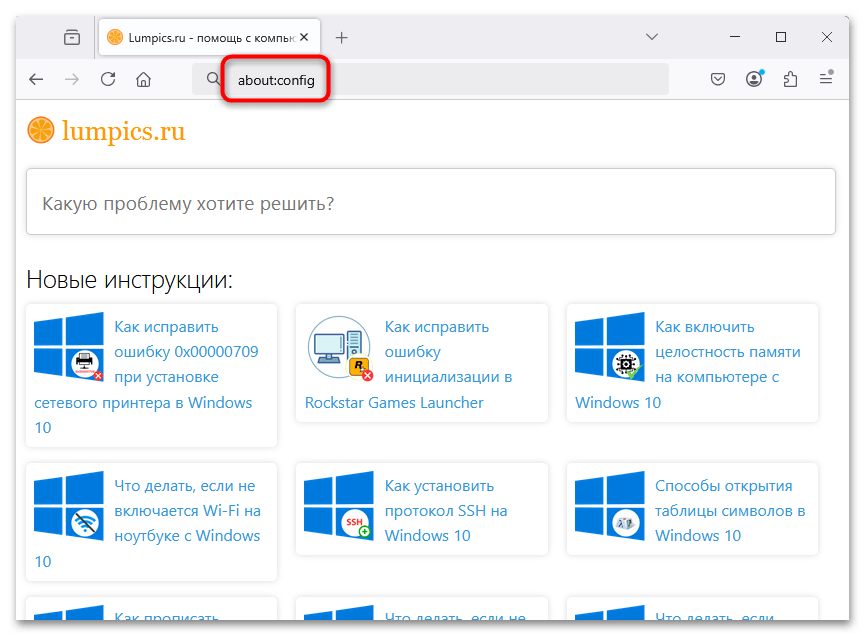
Task: Click the 'Новые инструкции:' heading
Action: coord(130,280)
